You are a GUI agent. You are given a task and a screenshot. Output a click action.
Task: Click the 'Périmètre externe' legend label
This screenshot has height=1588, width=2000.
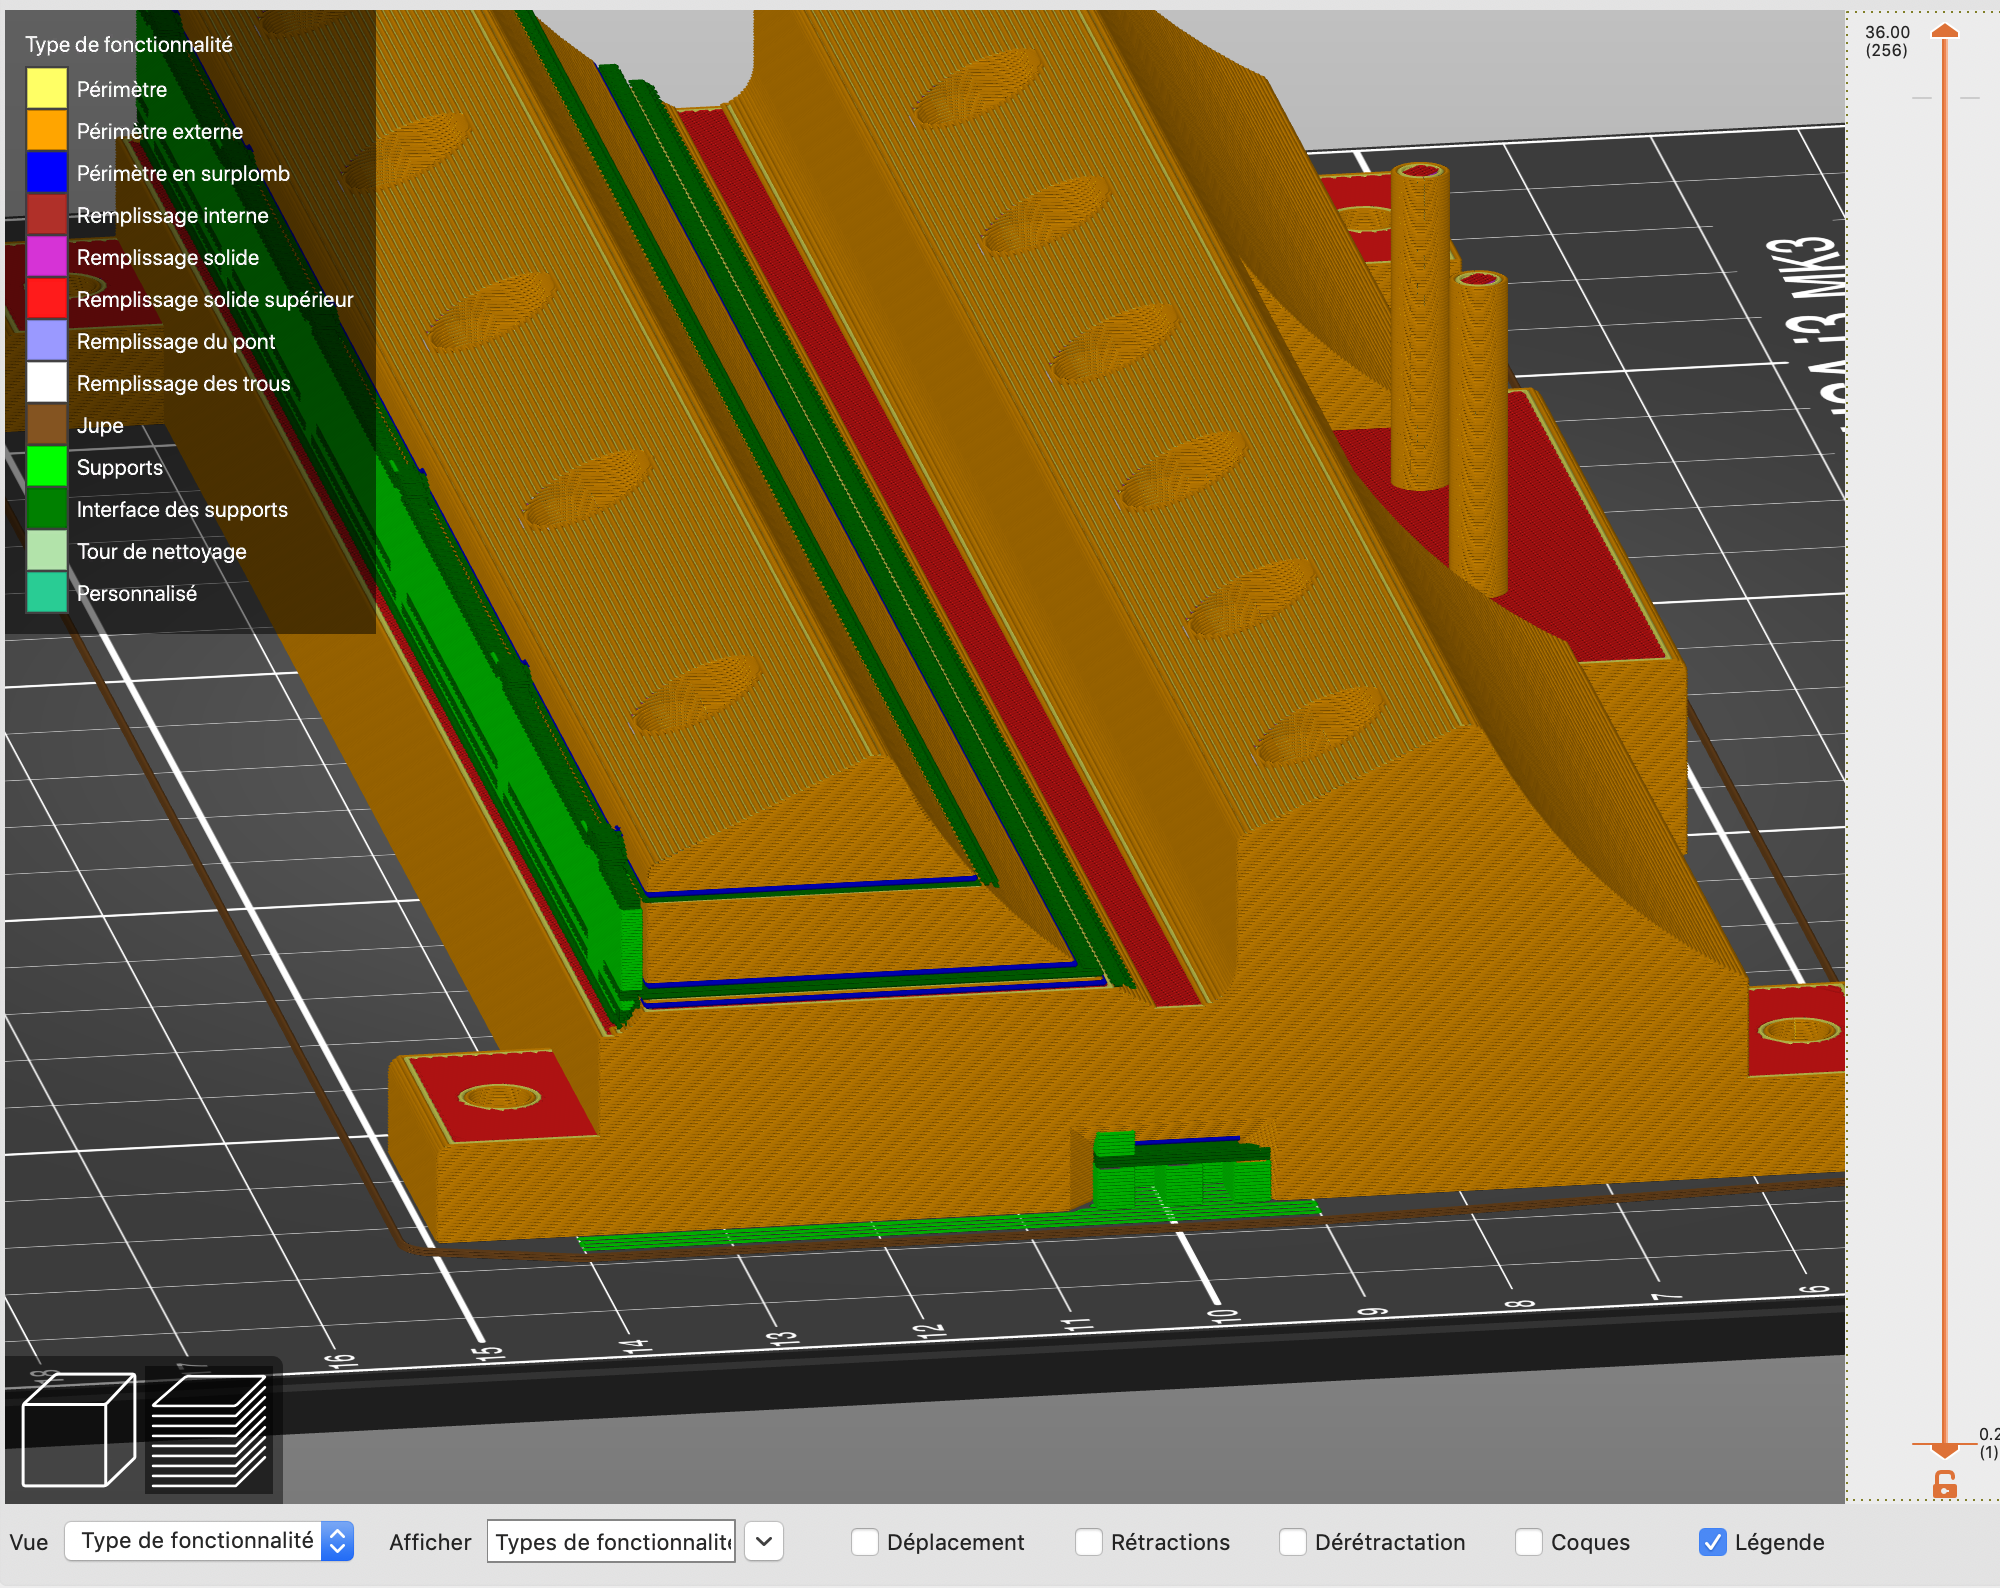pos(160,131)
